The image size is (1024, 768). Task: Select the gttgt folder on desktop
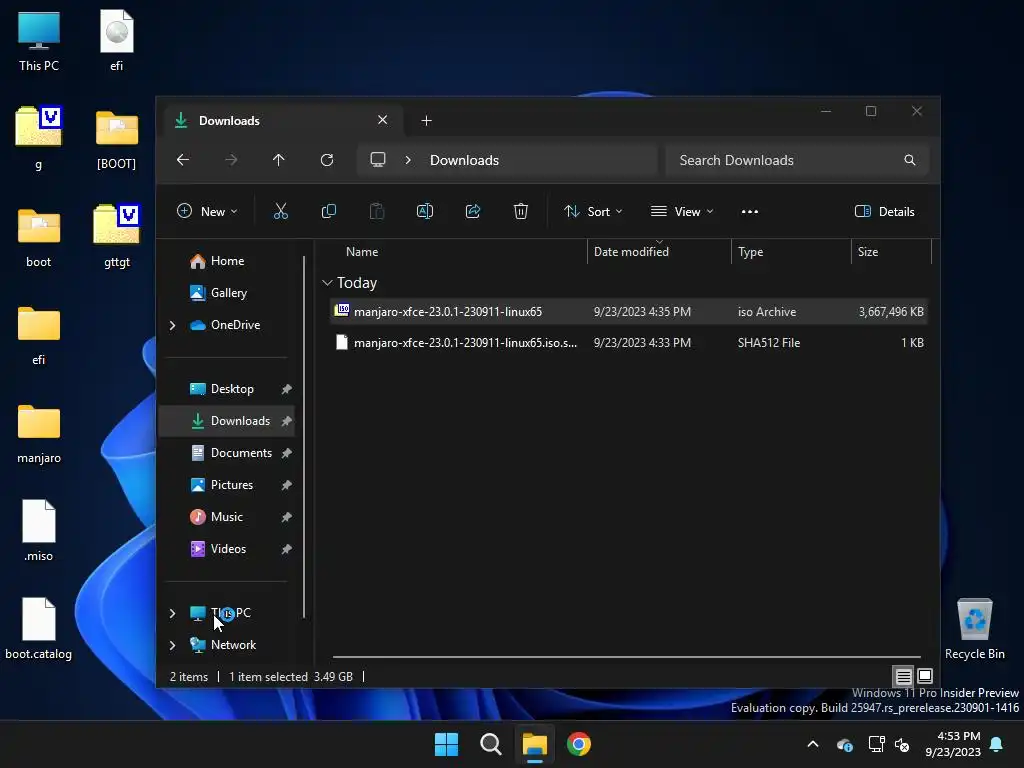pos(117,237)
